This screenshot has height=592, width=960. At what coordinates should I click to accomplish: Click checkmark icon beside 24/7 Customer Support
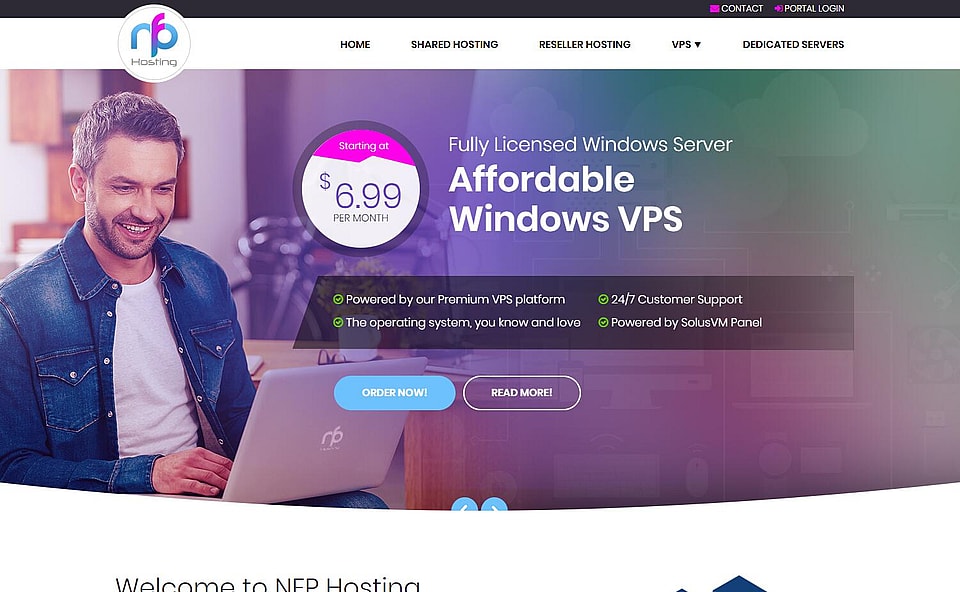(603, 299)
